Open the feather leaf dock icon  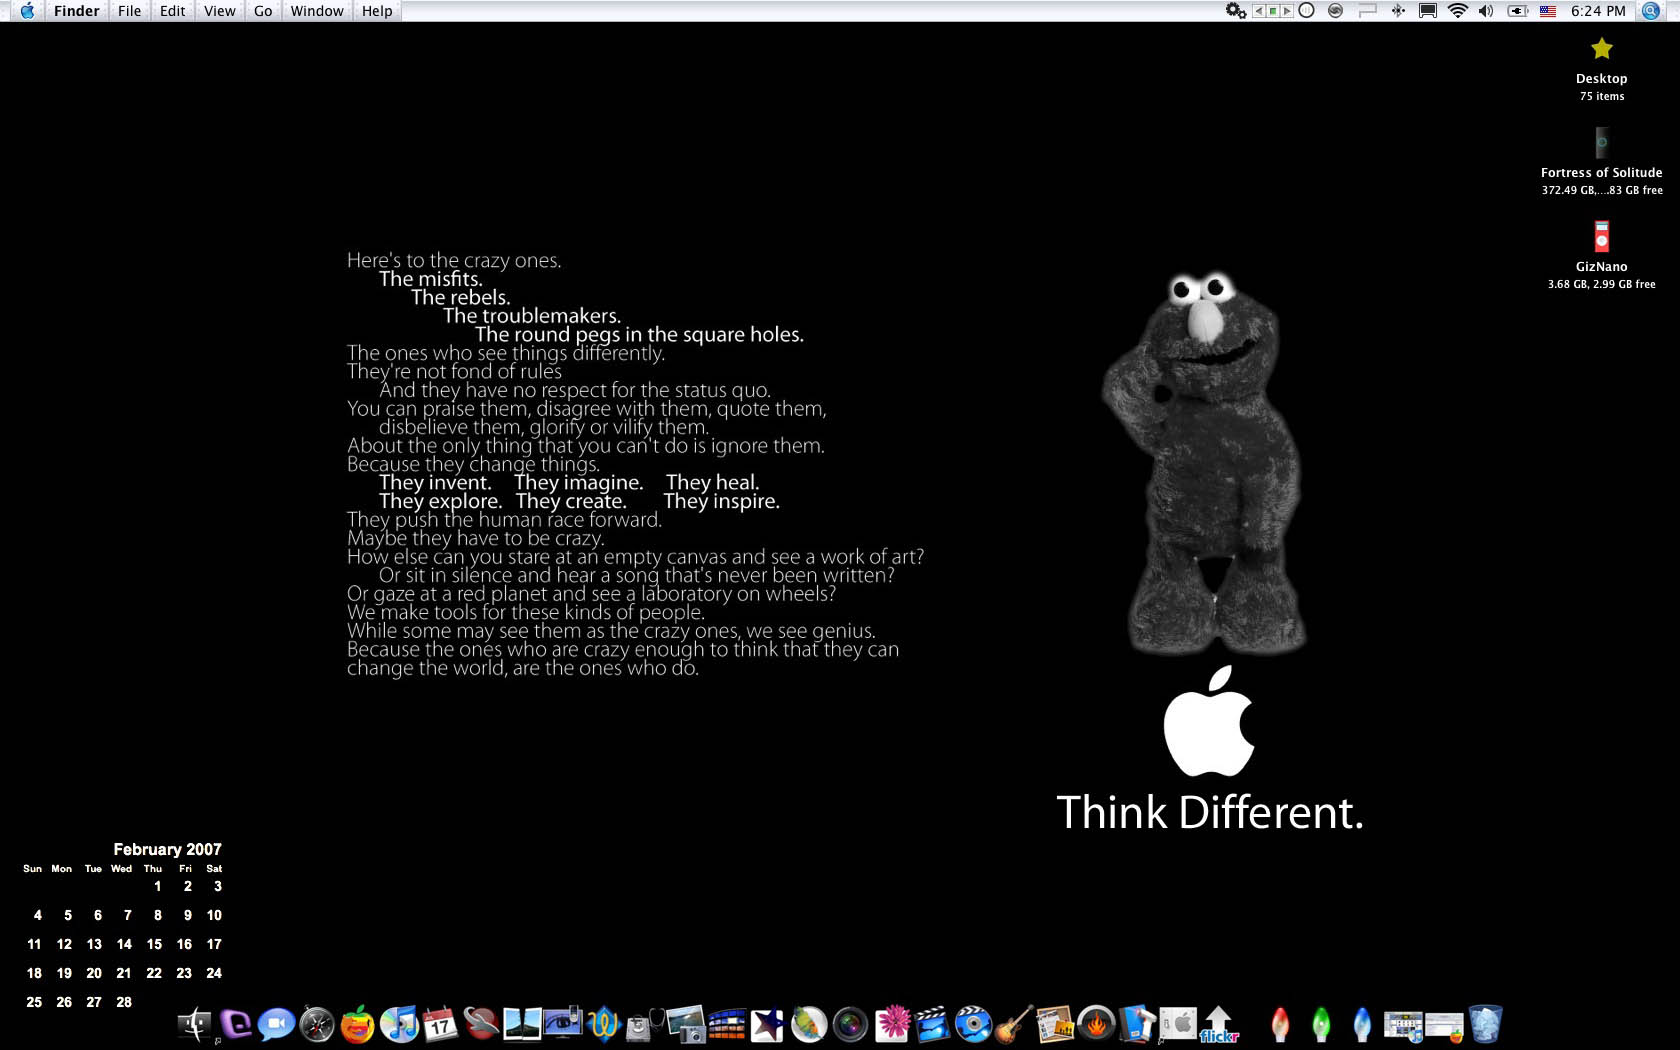coord(809,1024)
